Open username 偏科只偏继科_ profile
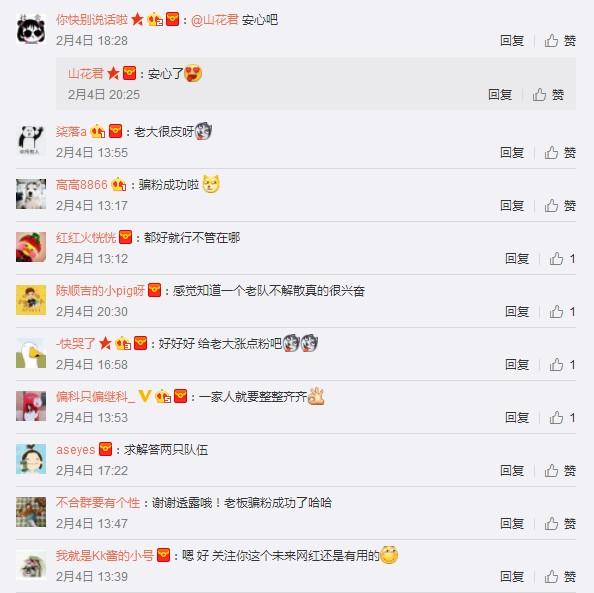The height and width of the screenshot is (593, 594). (95, 397)
